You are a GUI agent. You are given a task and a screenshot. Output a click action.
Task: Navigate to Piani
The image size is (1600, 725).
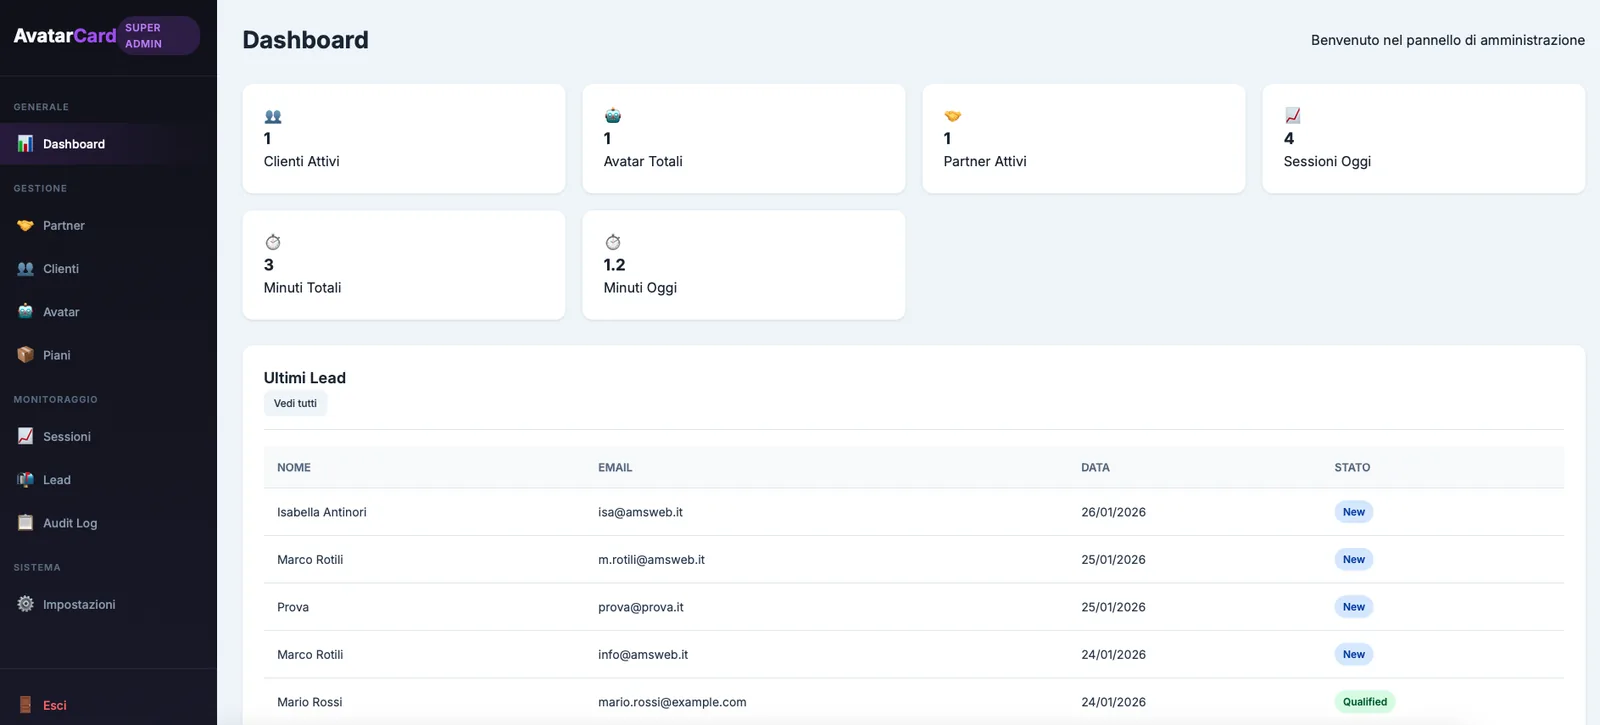pyautogui.click(x=108, y=355)
